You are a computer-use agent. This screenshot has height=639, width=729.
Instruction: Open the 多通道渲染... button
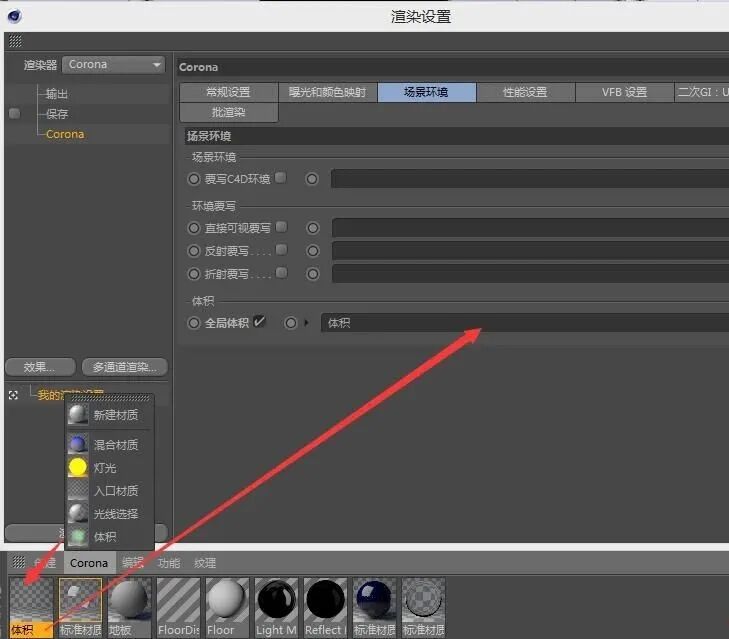(125, 367)
